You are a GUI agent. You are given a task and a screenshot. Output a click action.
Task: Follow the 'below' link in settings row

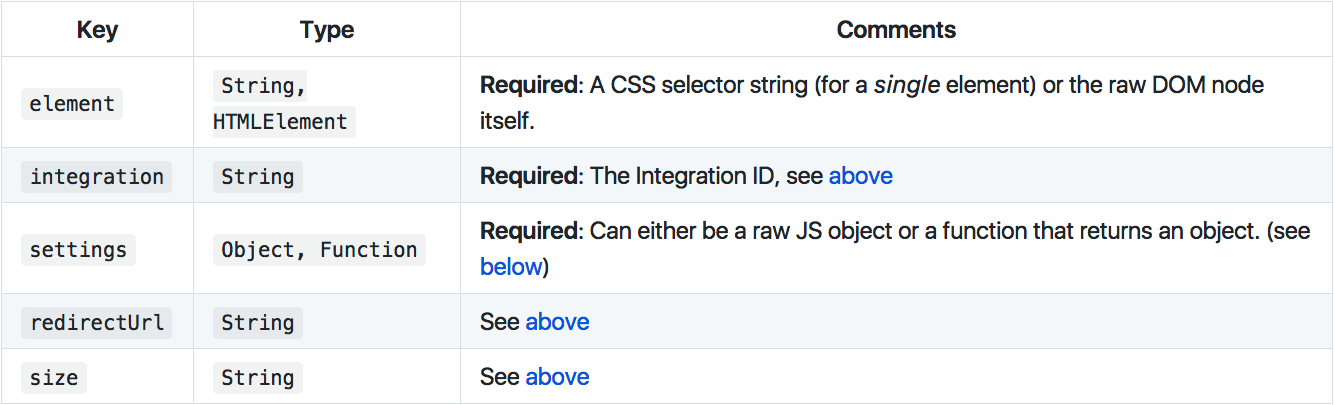pyautogui.click(x=511, y=267)
